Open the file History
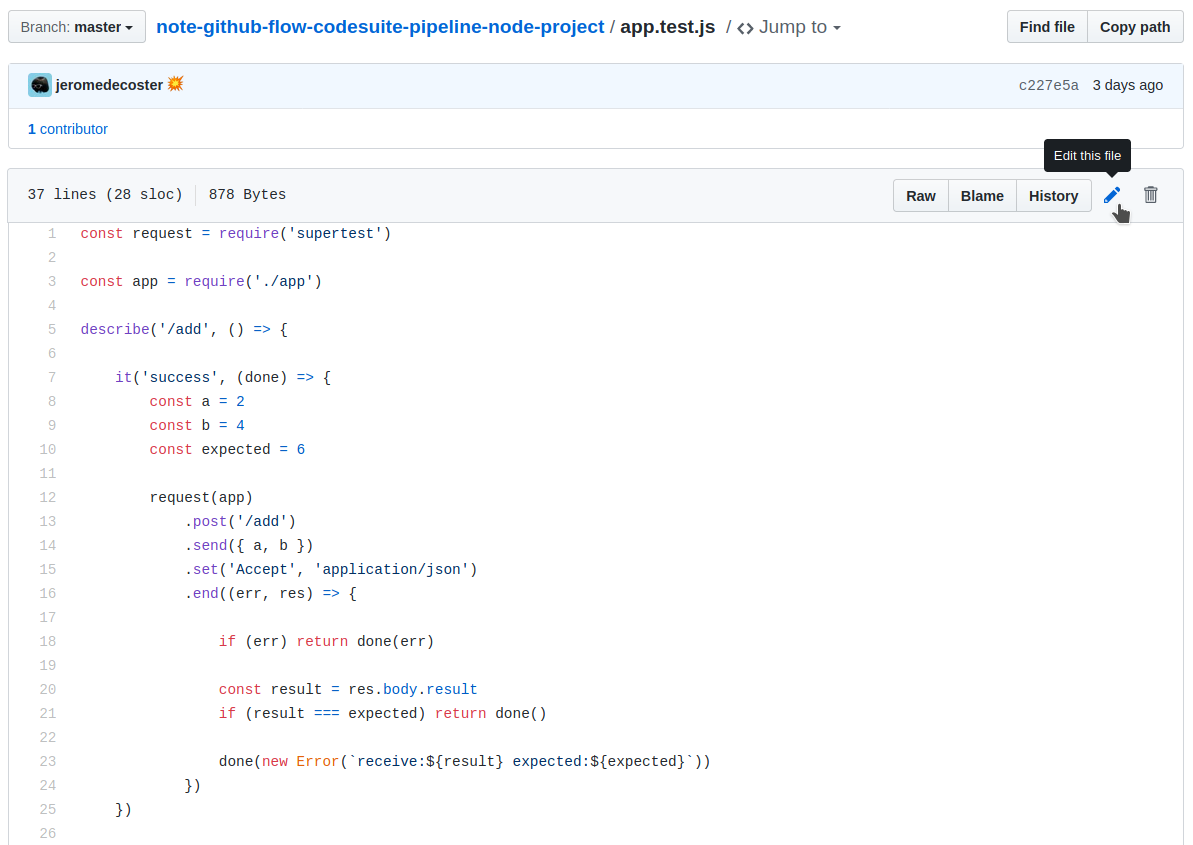 point(1053,196)
